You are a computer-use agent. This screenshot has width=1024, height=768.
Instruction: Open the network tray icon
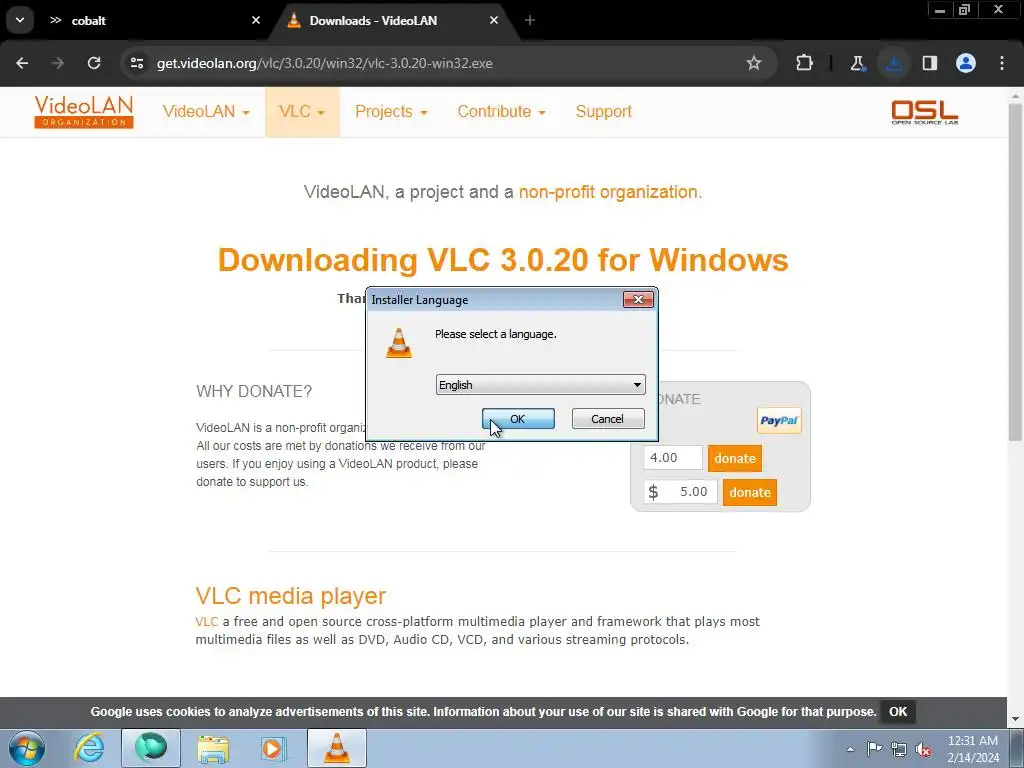(899, 749)
